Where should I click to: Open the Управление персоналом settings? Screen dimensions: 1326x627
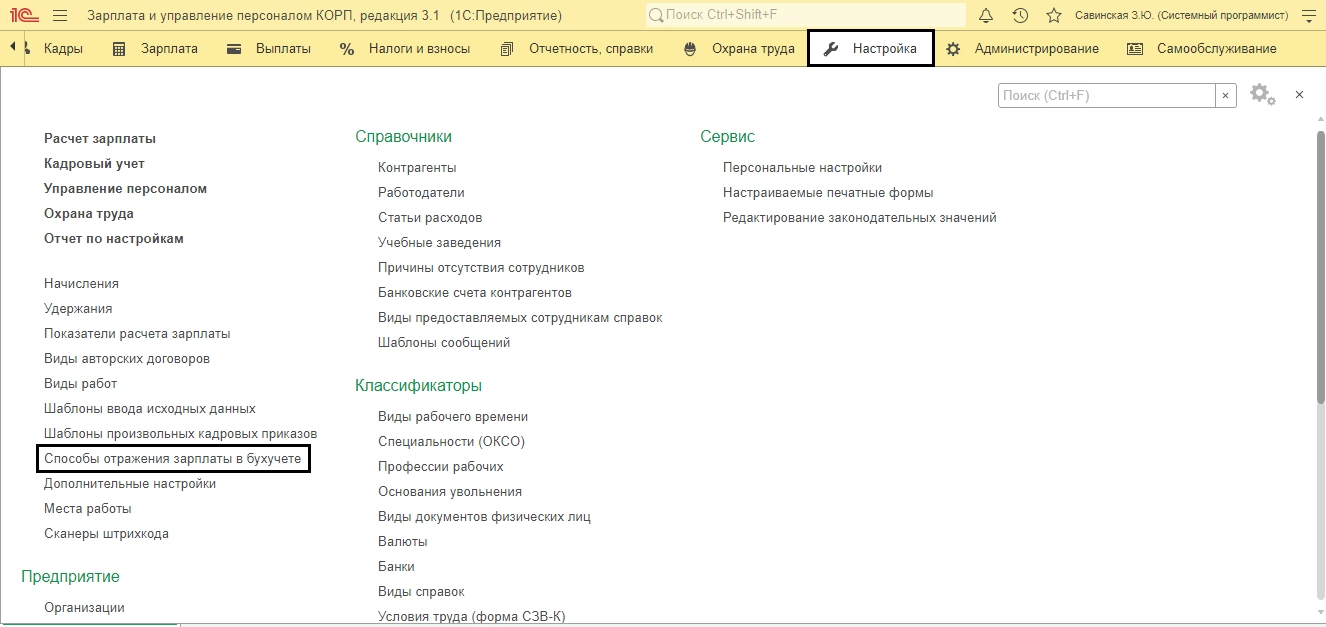(x=126, y=188)
